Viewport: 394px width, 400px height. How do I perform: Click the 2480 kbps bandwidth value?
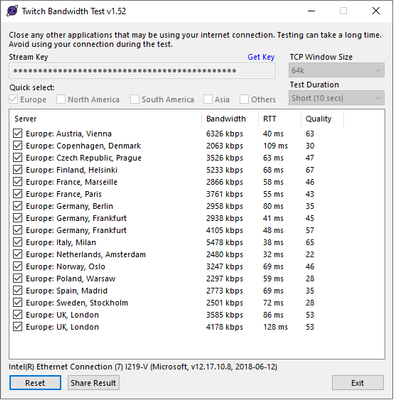[x=225, y=254]
